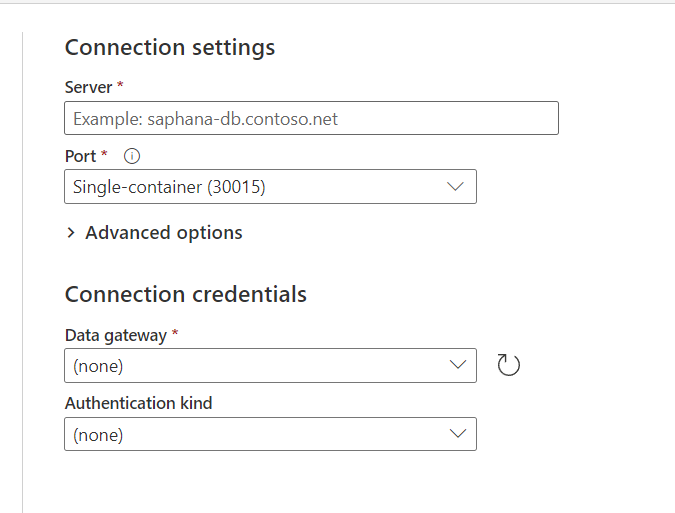The height and width of the screenshot is (513, 675).
Task: Click the required asterisk next to Port
Action: 104,155
